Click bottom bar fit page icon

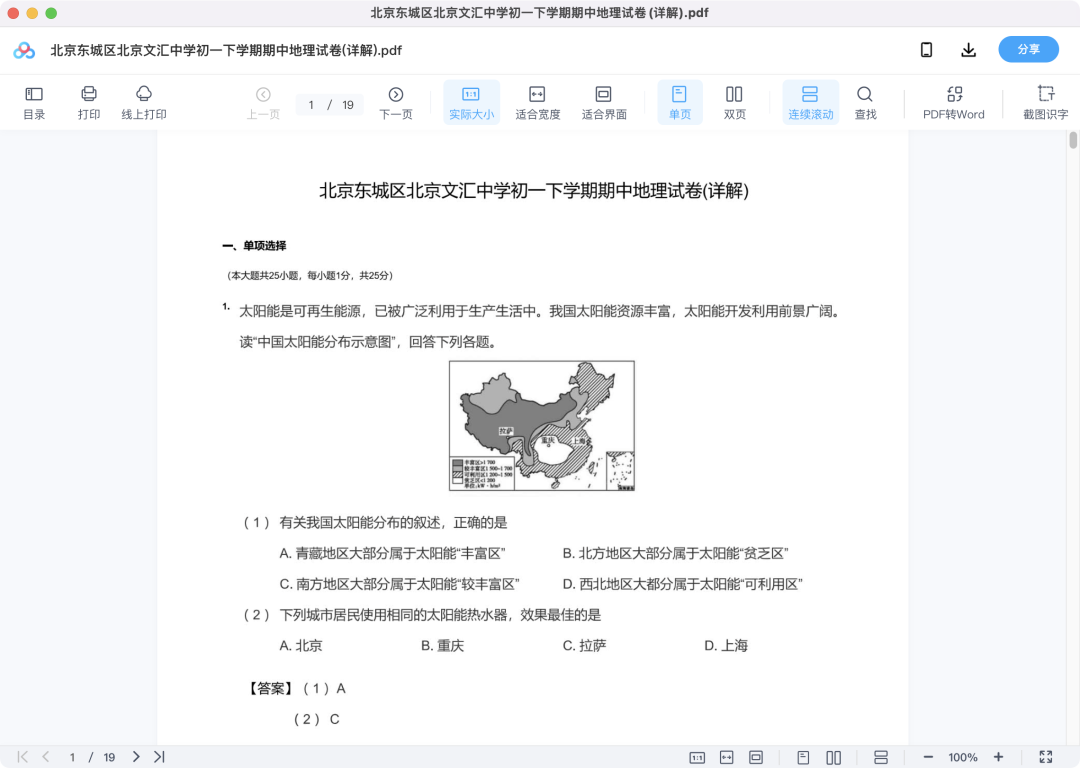[756, 758]
